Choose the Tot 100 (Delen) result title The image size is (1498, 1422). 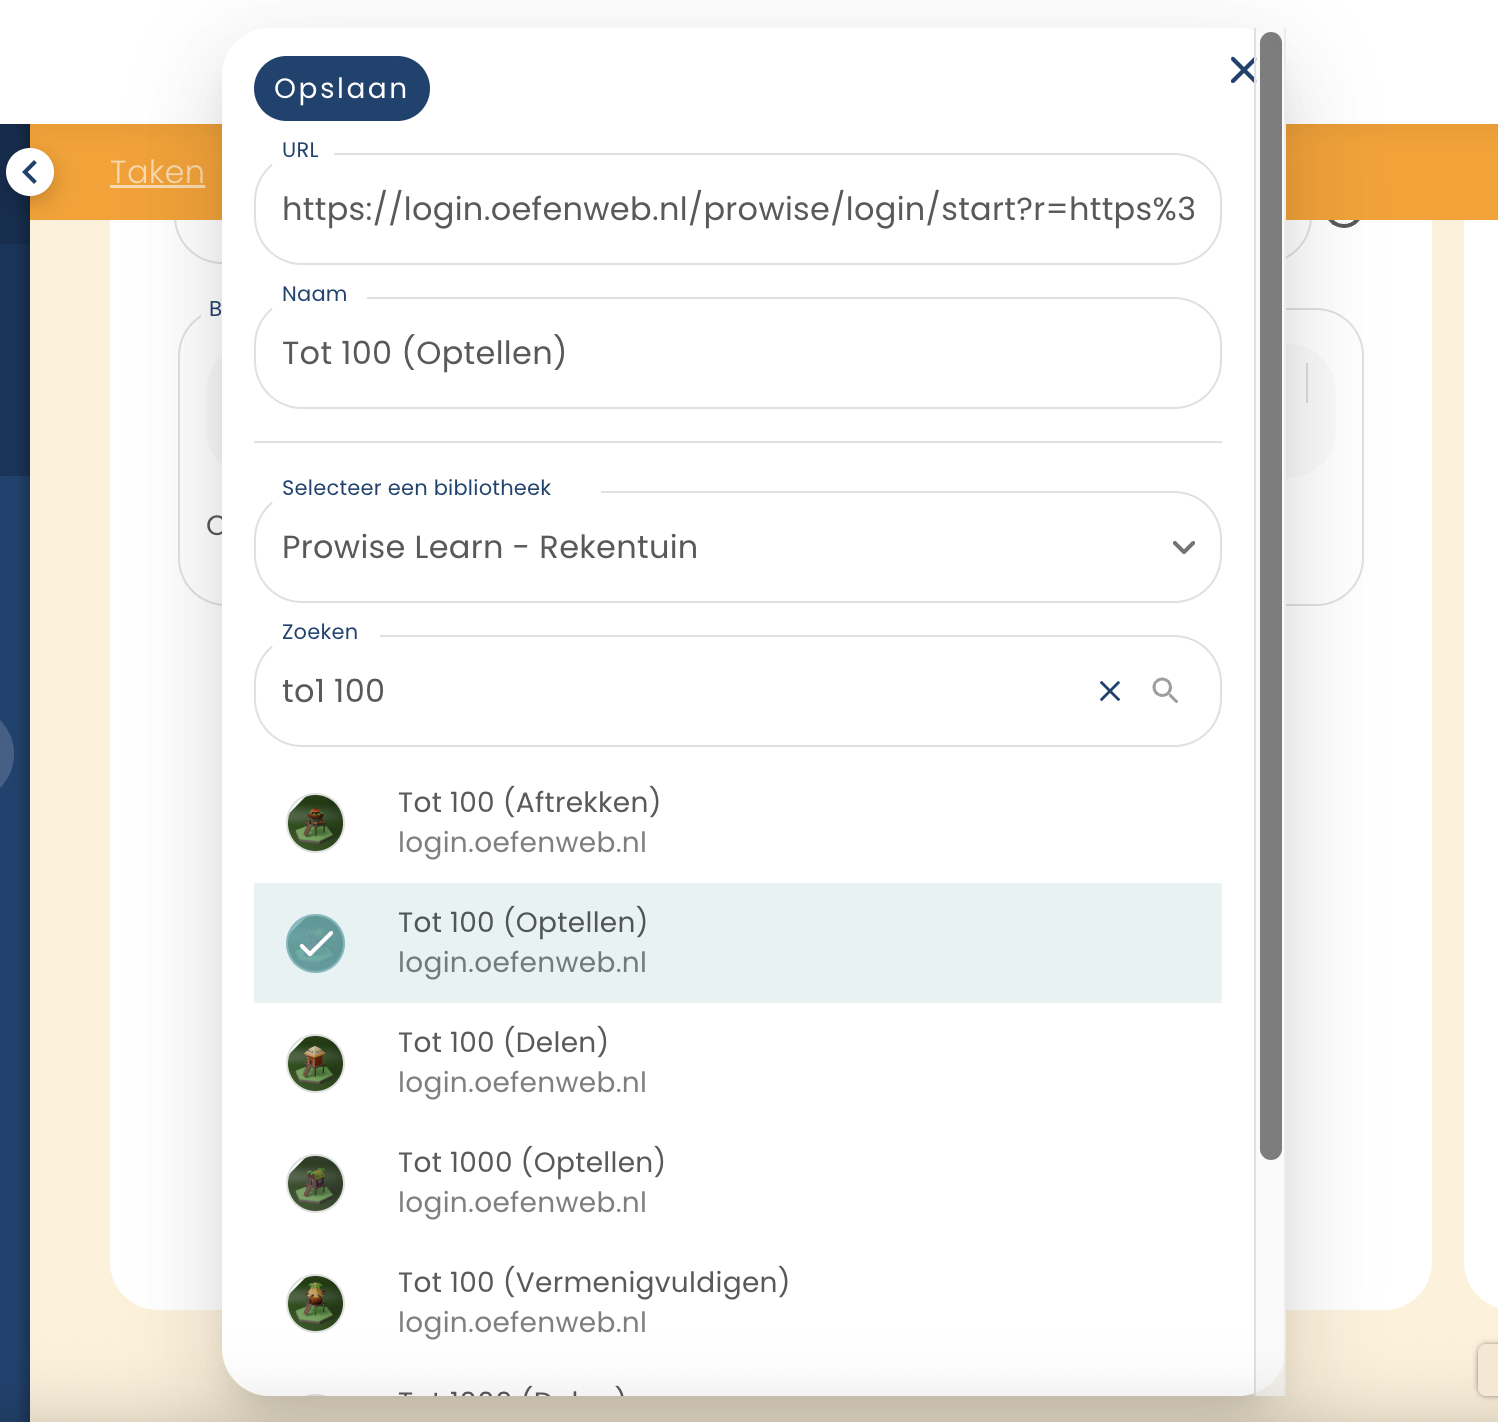[x=503, y=1042]
